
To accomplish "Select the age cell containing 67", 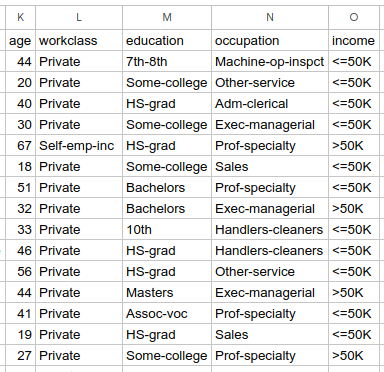I will (x=20, y=146).
